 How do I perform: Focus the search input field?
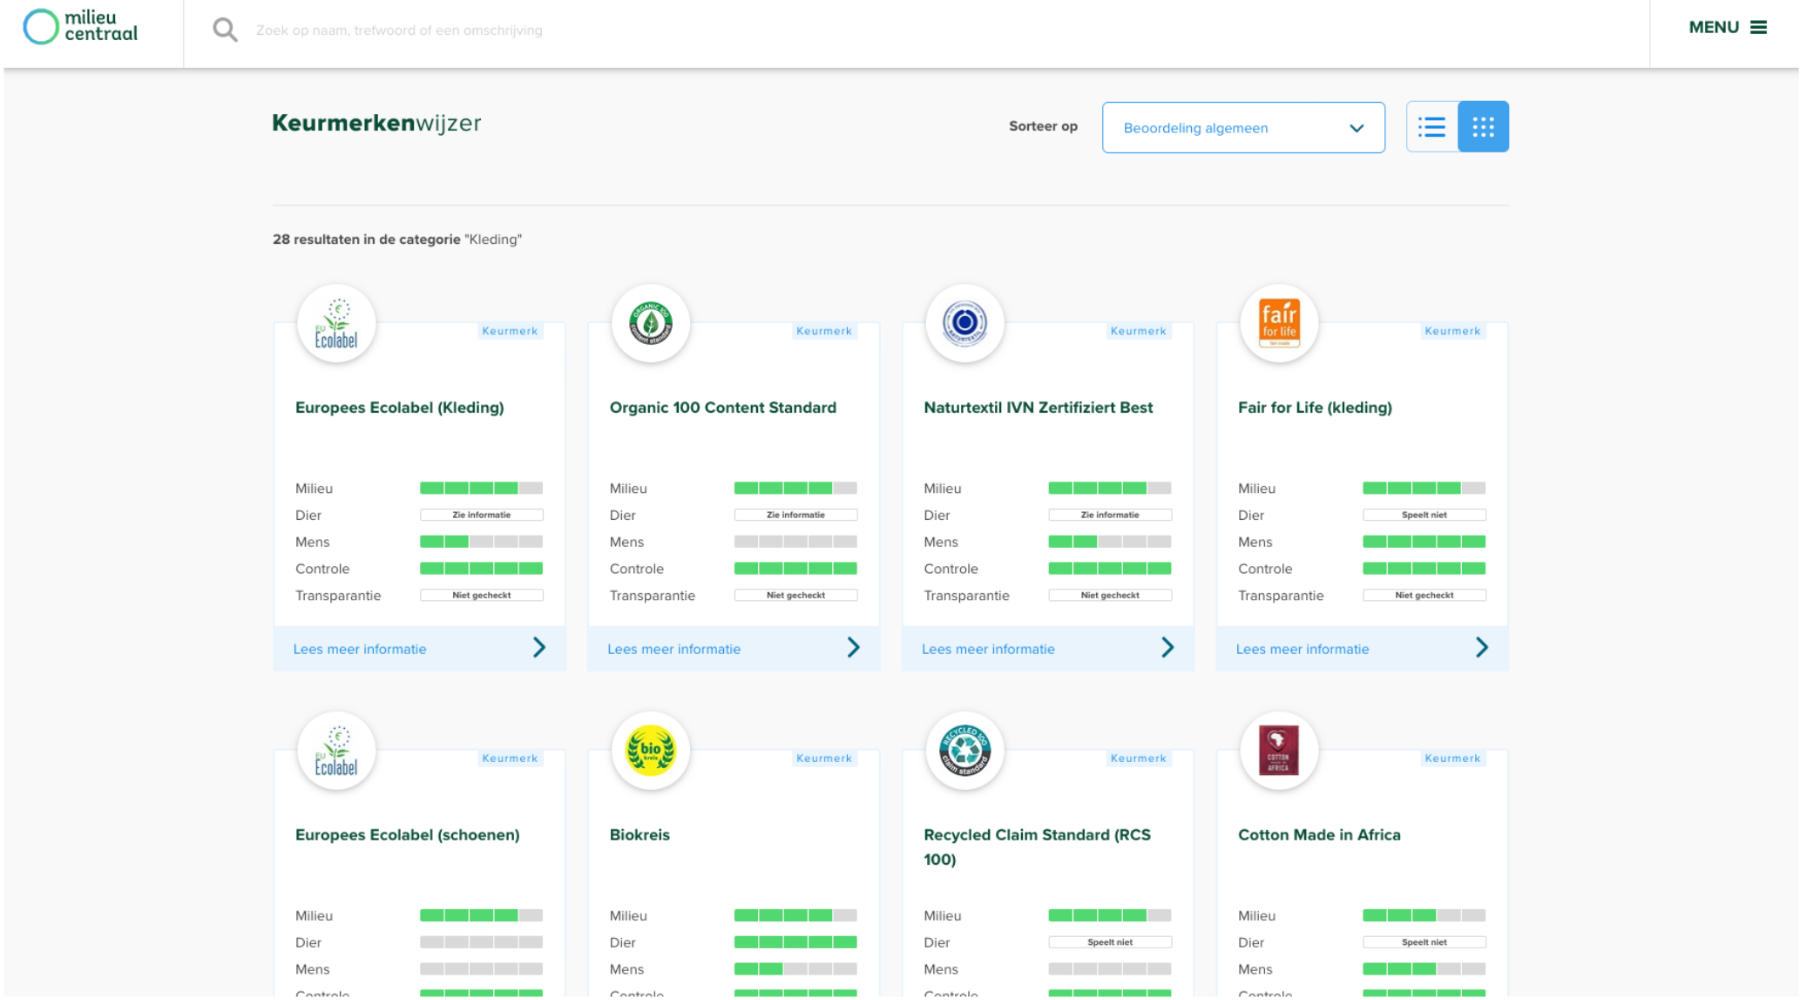pyautogui.click(x=600, y=30)
